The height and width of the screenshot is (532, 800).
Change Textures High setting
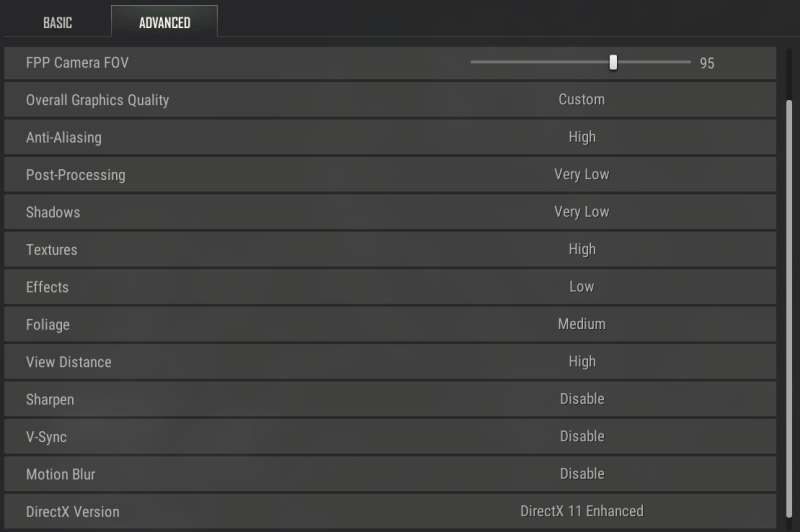tap(581, 249)
